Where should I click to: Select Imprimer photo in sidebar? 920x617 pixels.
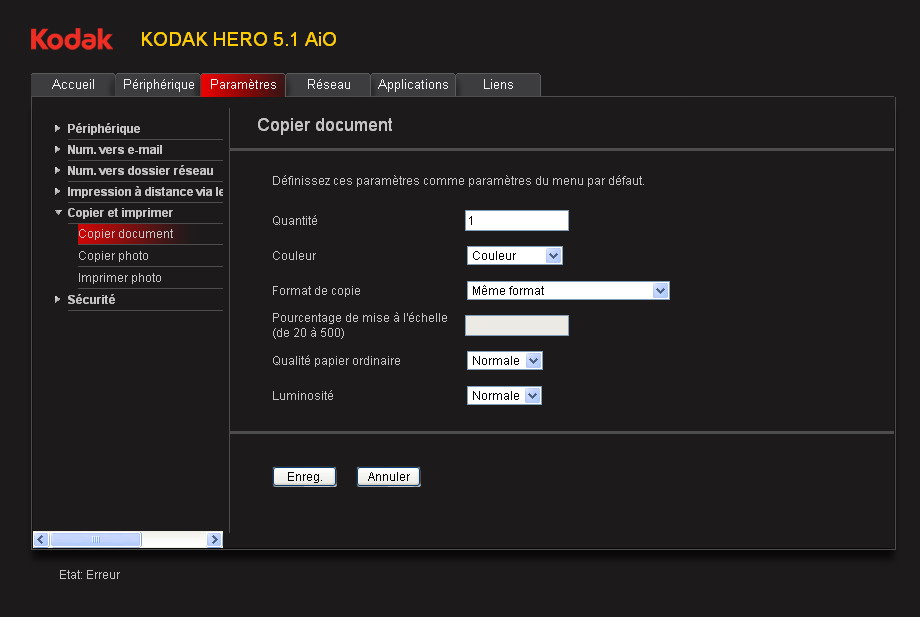coord(119,278)
